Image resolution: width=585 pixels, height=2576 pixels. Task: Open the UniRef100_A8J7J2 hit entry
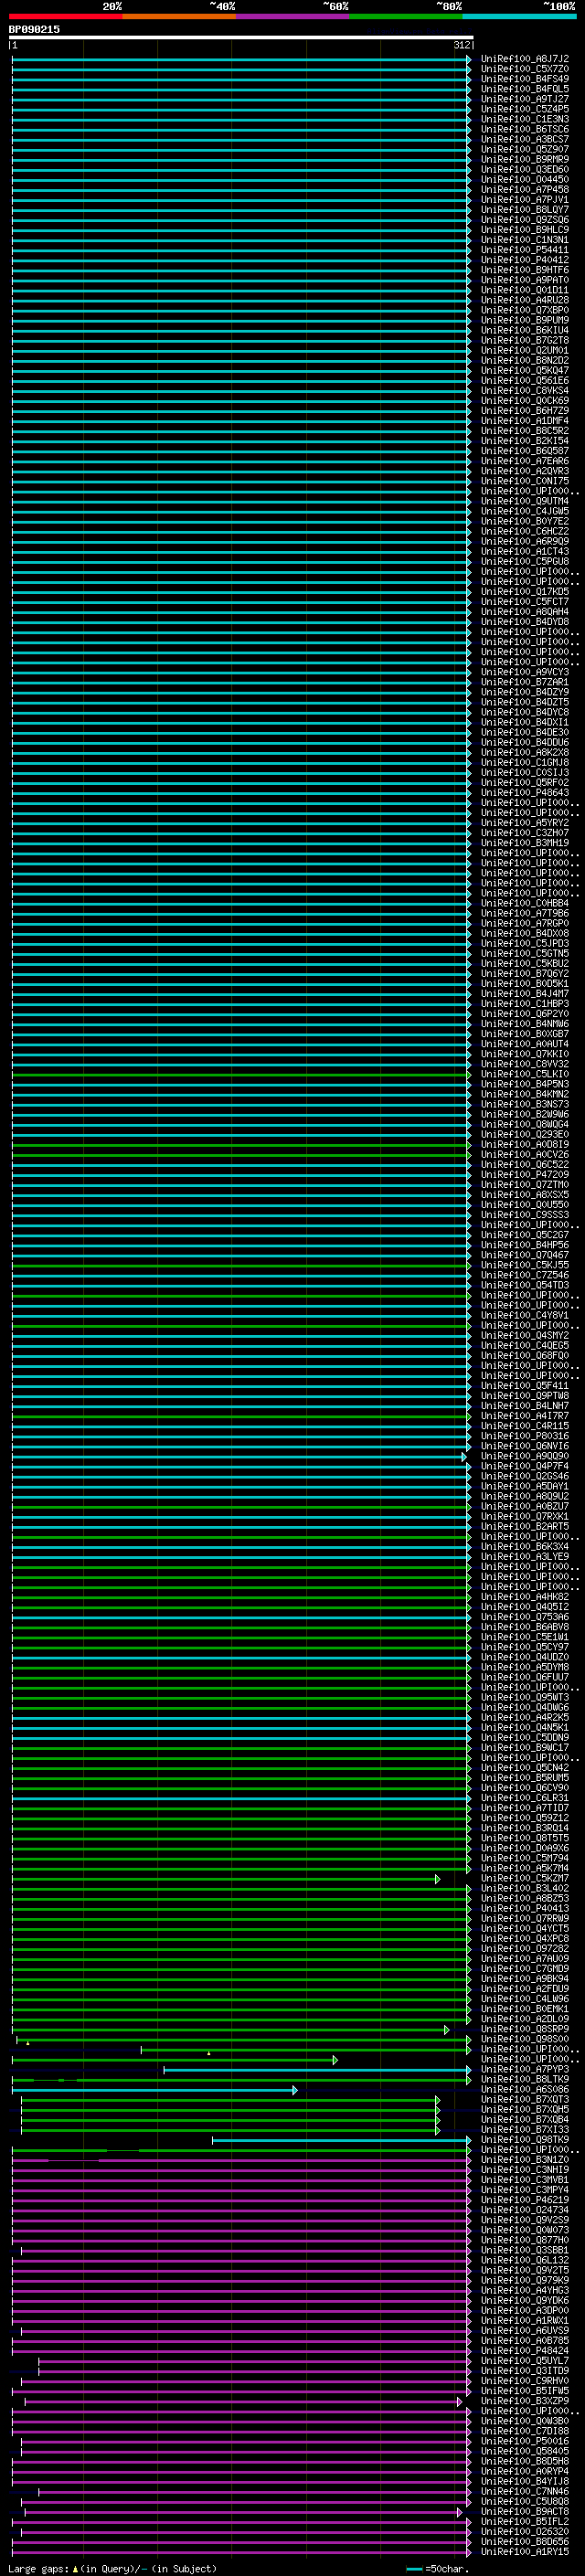pyautogui.click(x=524, y=59)
